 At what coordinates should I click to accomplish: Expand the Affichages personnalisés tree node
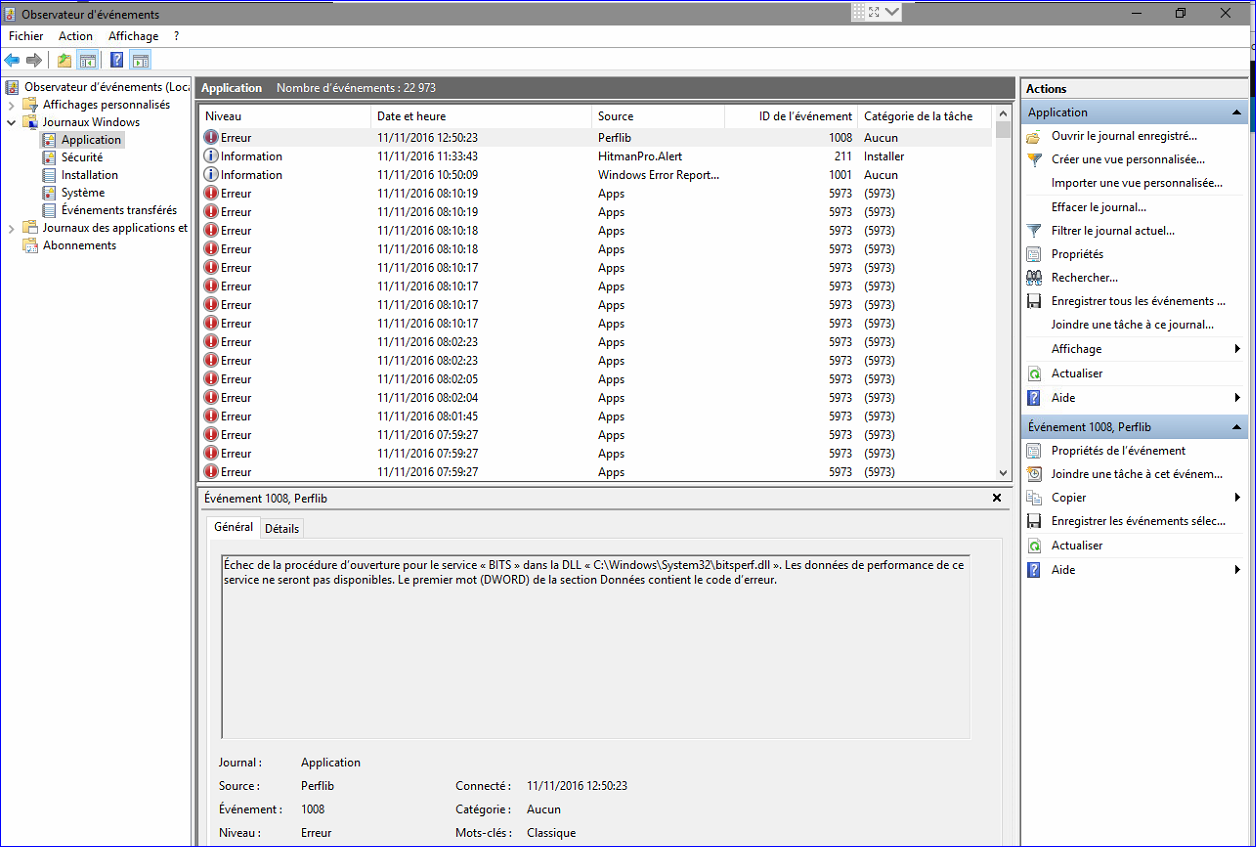coord(12,105)
